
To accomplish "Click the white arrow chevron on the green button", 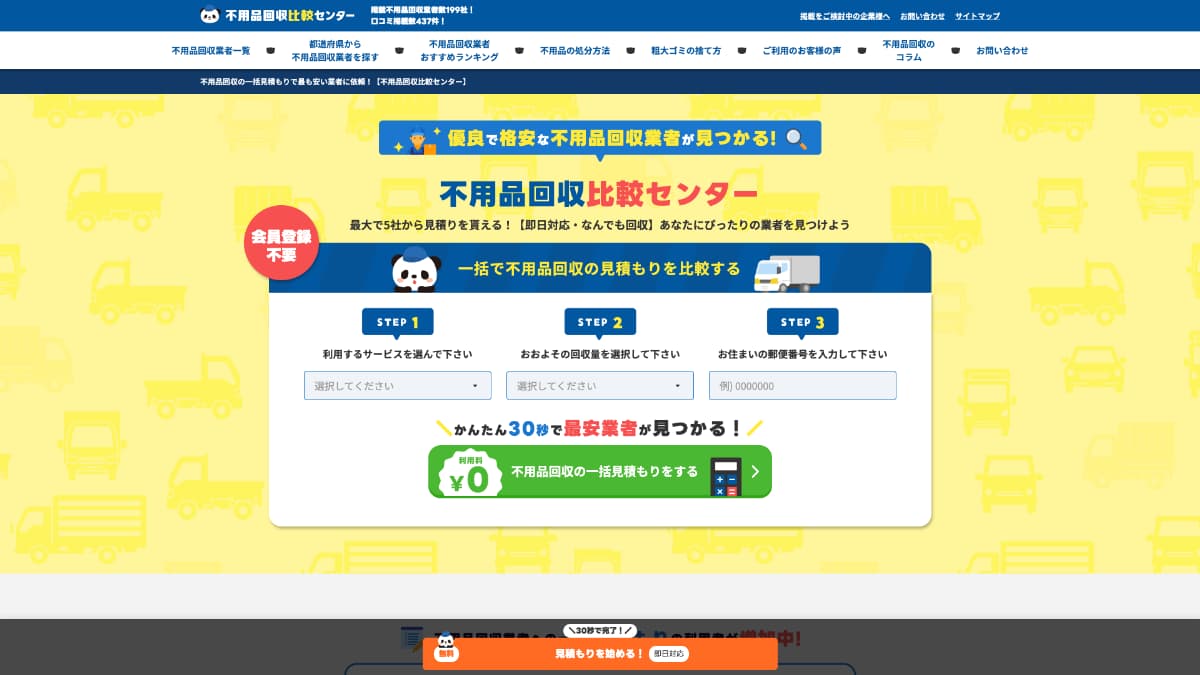I will (755, 472).
